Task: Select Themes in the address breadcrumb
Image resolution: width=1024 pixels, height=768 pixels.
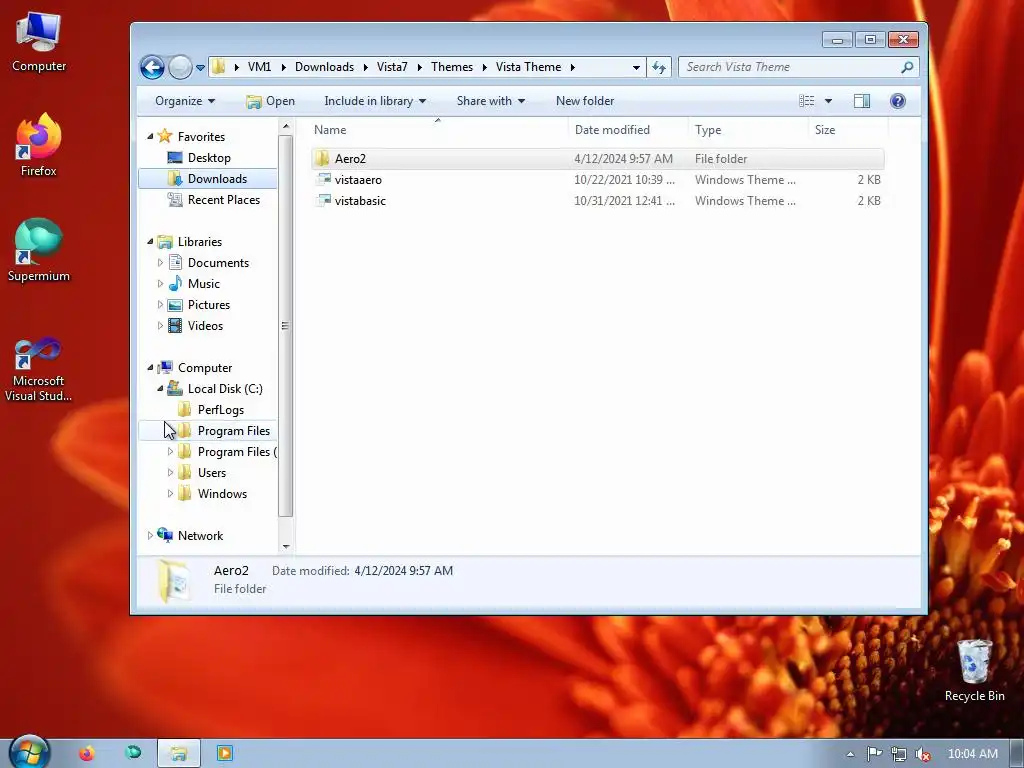Action: (452, 67)
